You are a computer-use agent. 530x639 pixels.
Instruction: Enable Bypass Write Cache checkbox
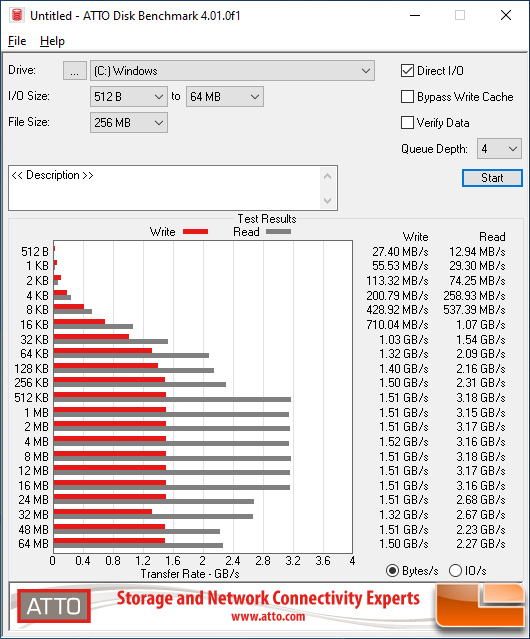[407, 97]
